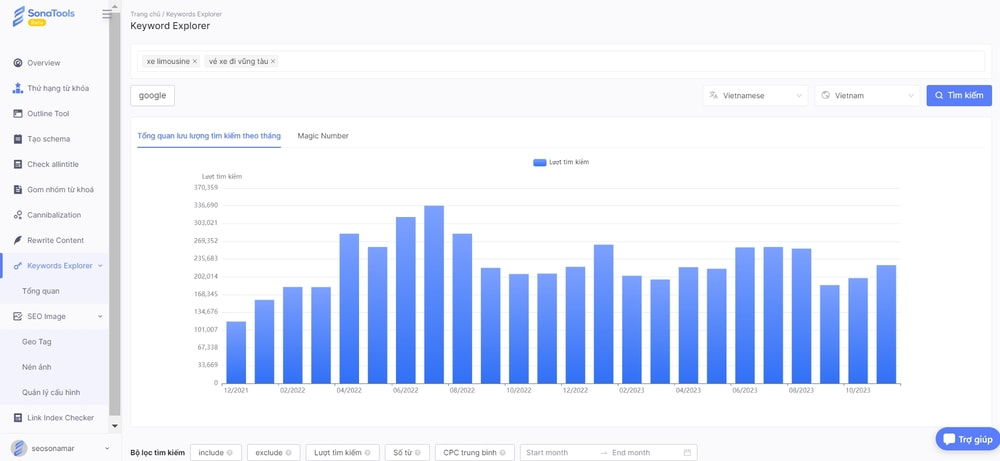Image resolution: width=1000 pixels, height=461 pixels.
Task: Click the sidebar scrollbar down arrow
Action: (115, 425)
